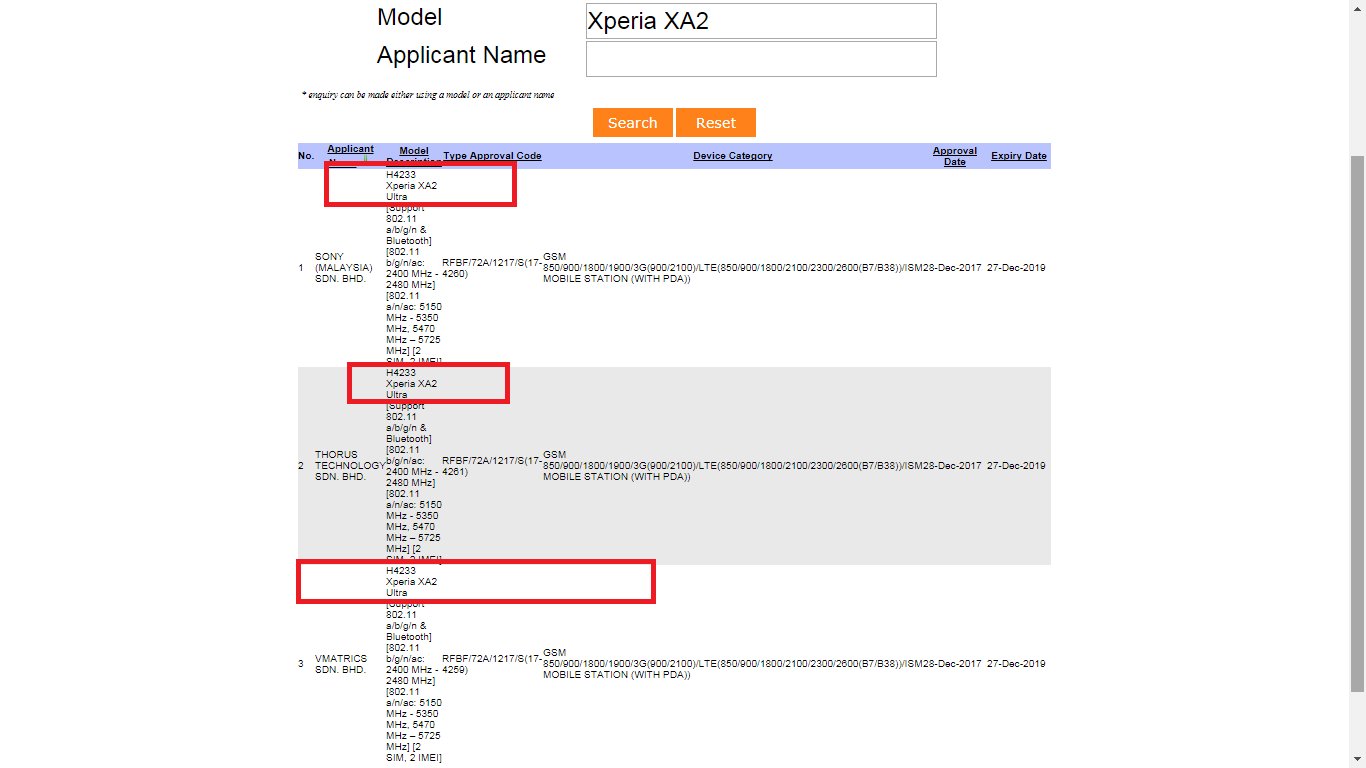Click the vertical scrollbar thumb
Screen dimensions: 1366x768
click(x=1357, y=424)
